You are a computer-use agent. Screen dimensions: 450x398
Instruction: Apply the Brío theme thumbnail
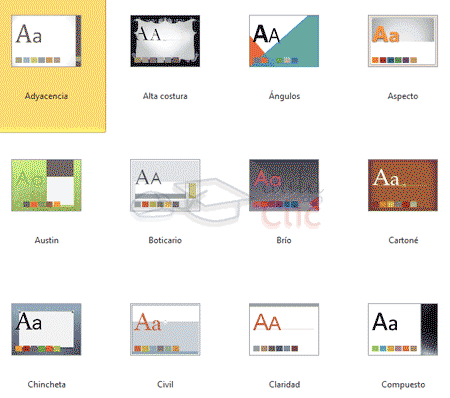pyautogui.click(x=284, y=185)
